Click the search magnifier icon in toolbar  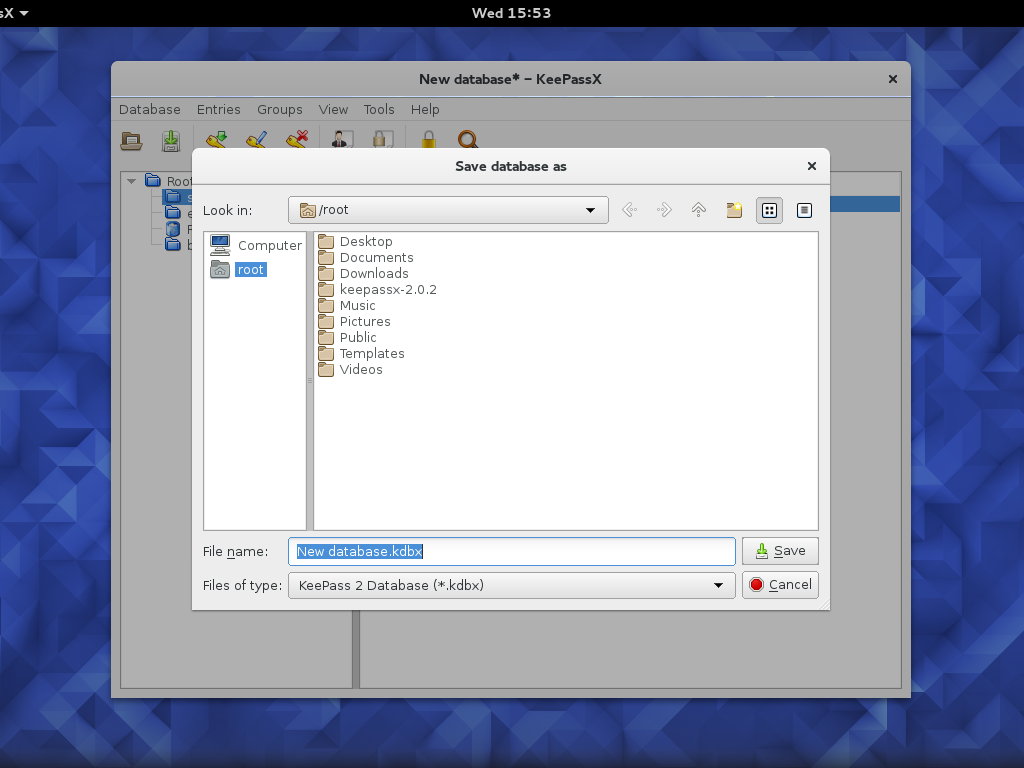pyautogui.click(x=468, y=139)
